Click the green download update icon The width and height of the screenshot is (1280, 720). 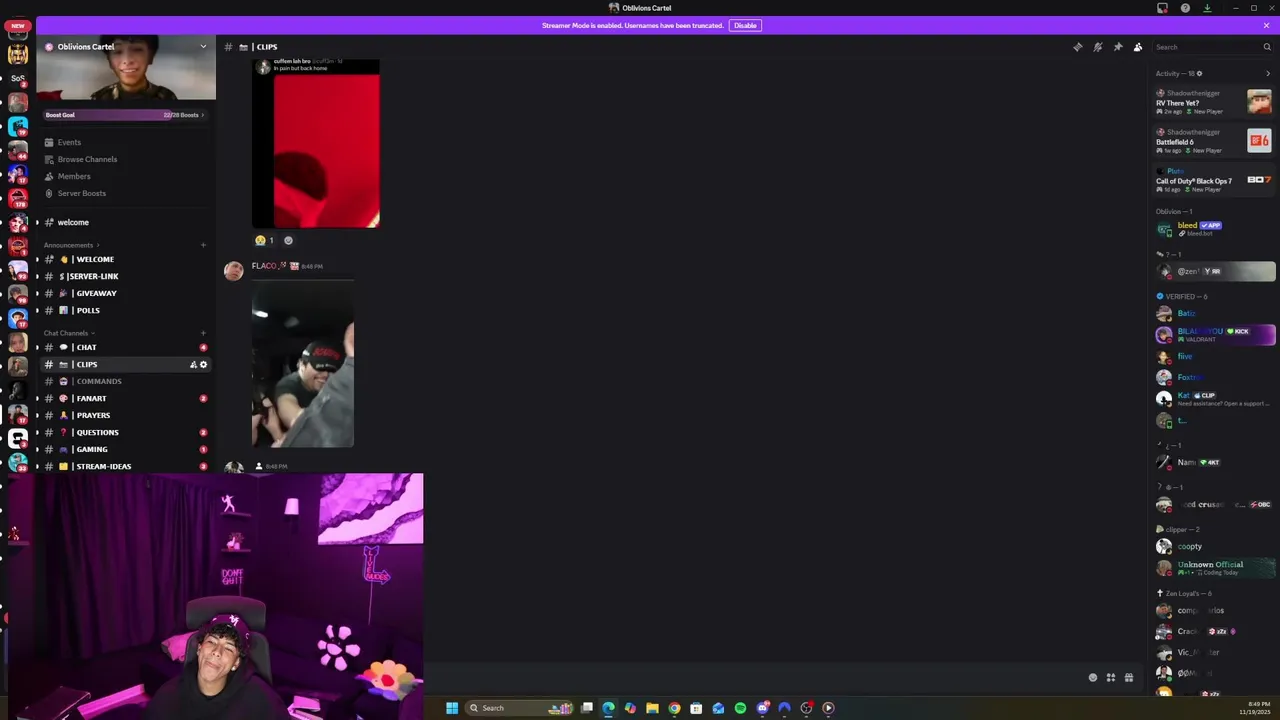[1207, 8]
